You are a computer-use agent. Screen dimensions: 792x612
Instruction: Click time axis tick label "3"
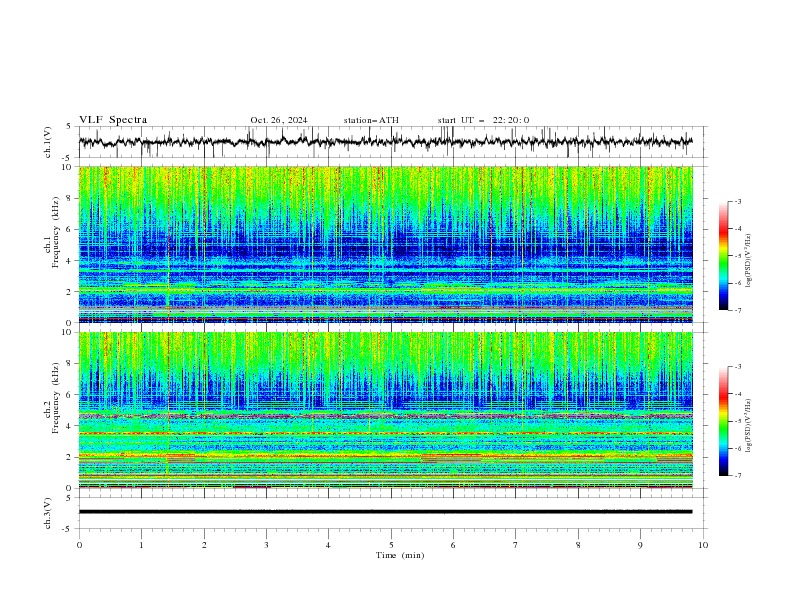click(x=266, y=545)
